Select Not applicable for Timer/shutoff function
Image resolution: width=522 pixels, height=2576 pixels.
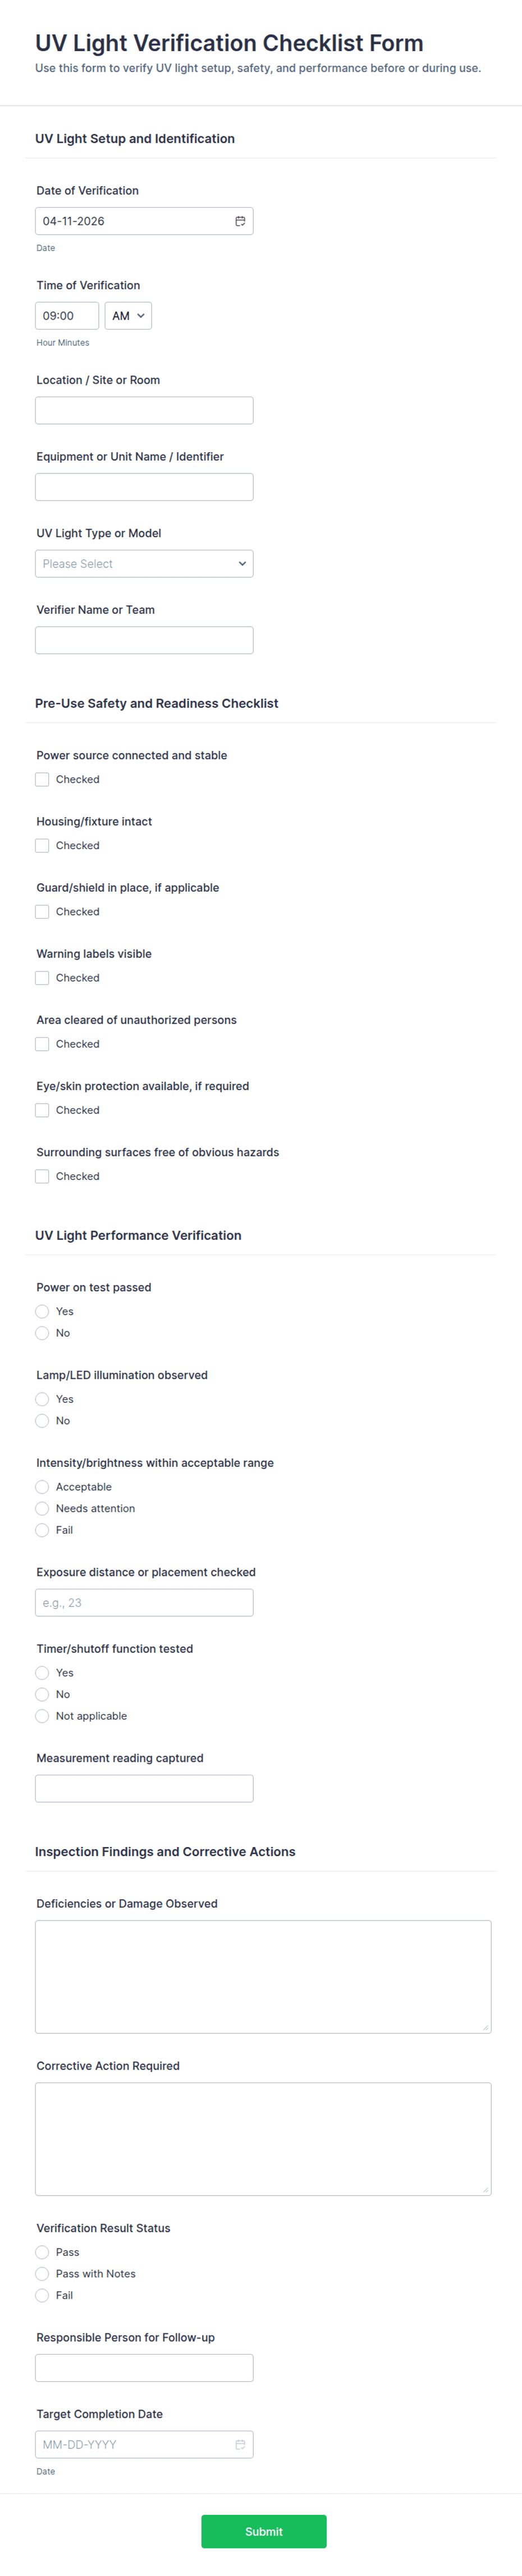[42, 1716]
